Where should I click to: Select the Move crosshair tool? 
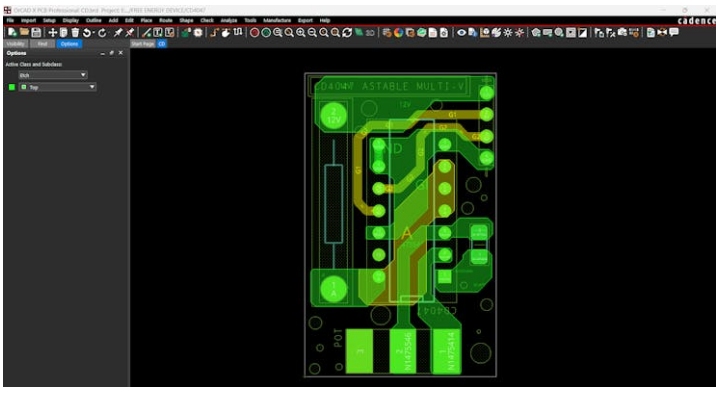click(52, 32)
